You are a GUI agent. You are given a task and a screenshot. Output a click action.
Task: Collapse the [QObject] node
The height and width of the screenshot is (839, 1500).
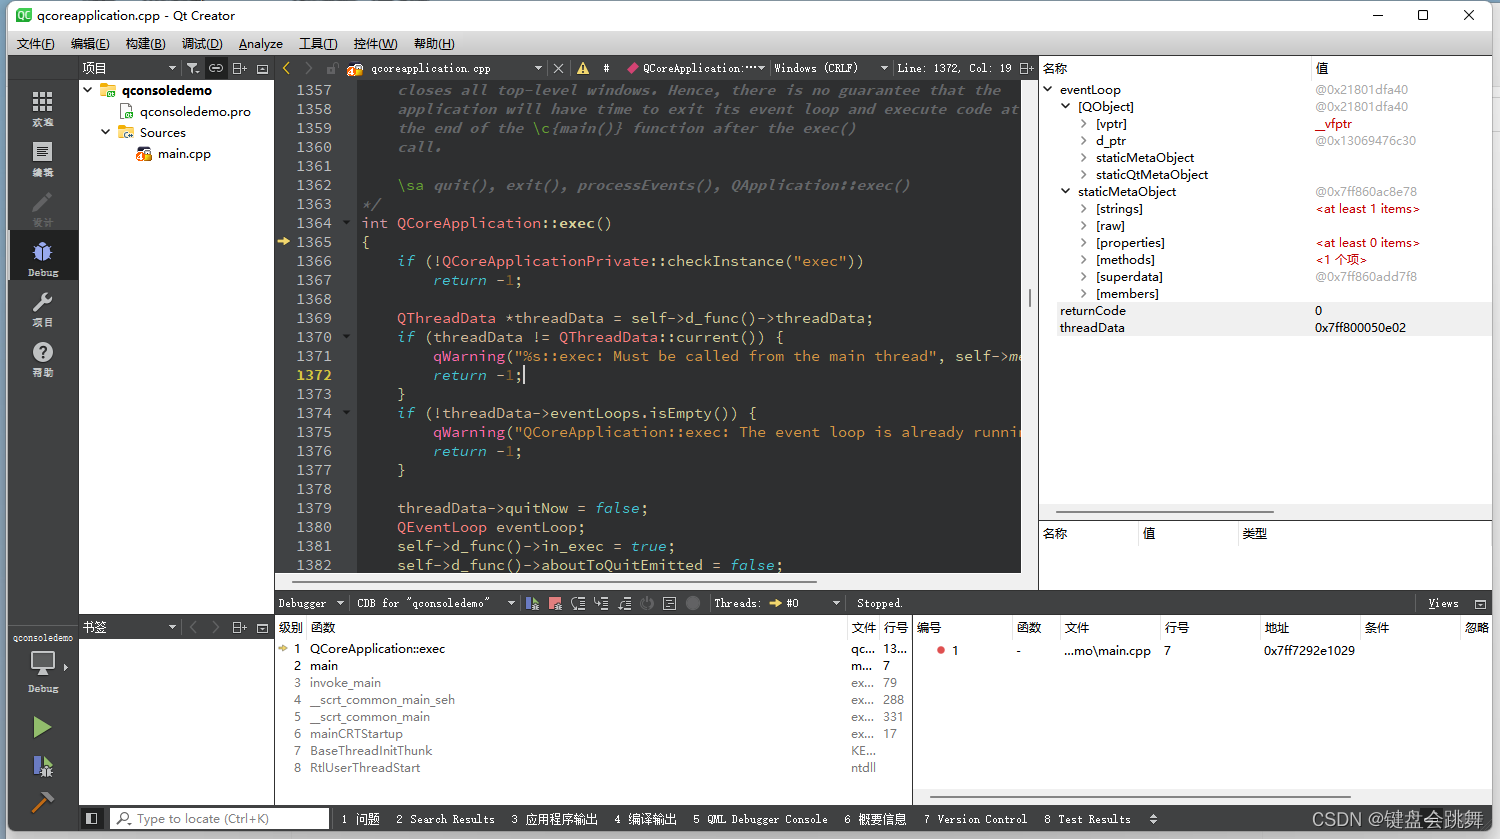pyautogui.click(x=1066, y=106)
